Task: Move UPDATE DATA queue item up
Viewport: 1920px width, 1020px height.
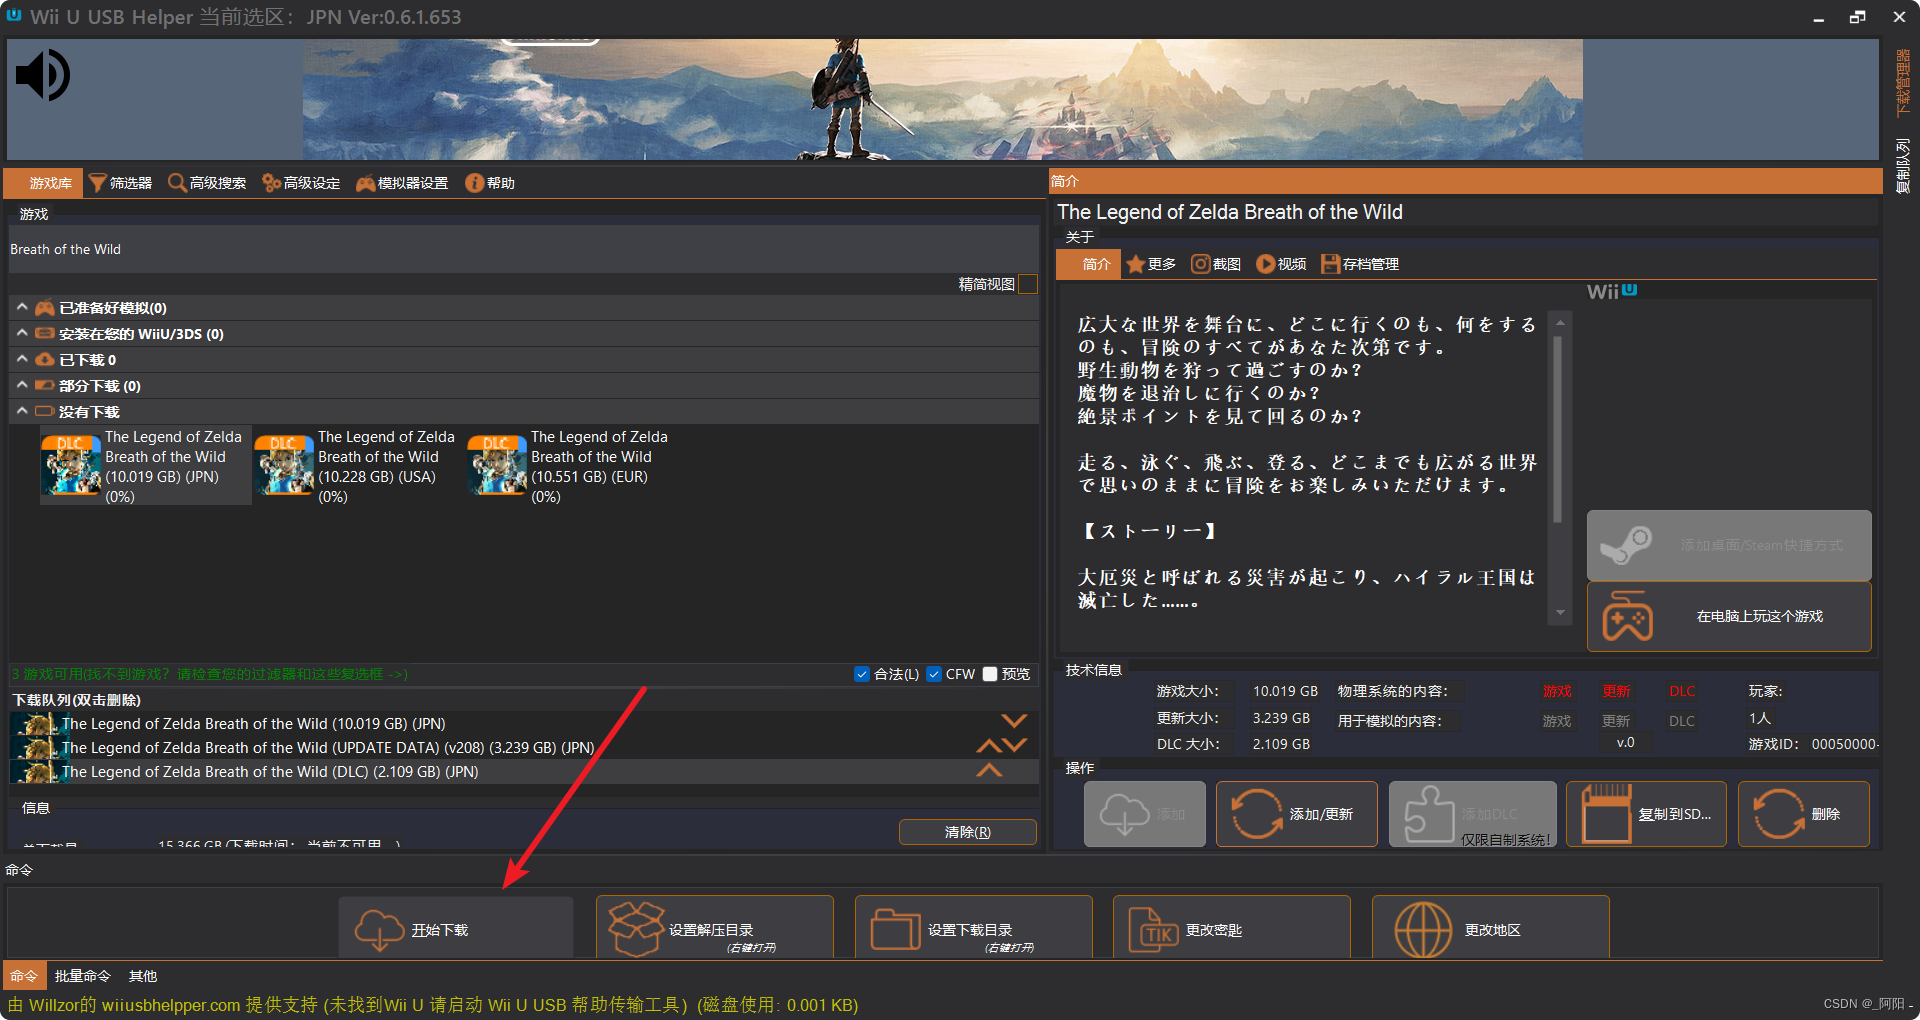Action: coord(989,746)
